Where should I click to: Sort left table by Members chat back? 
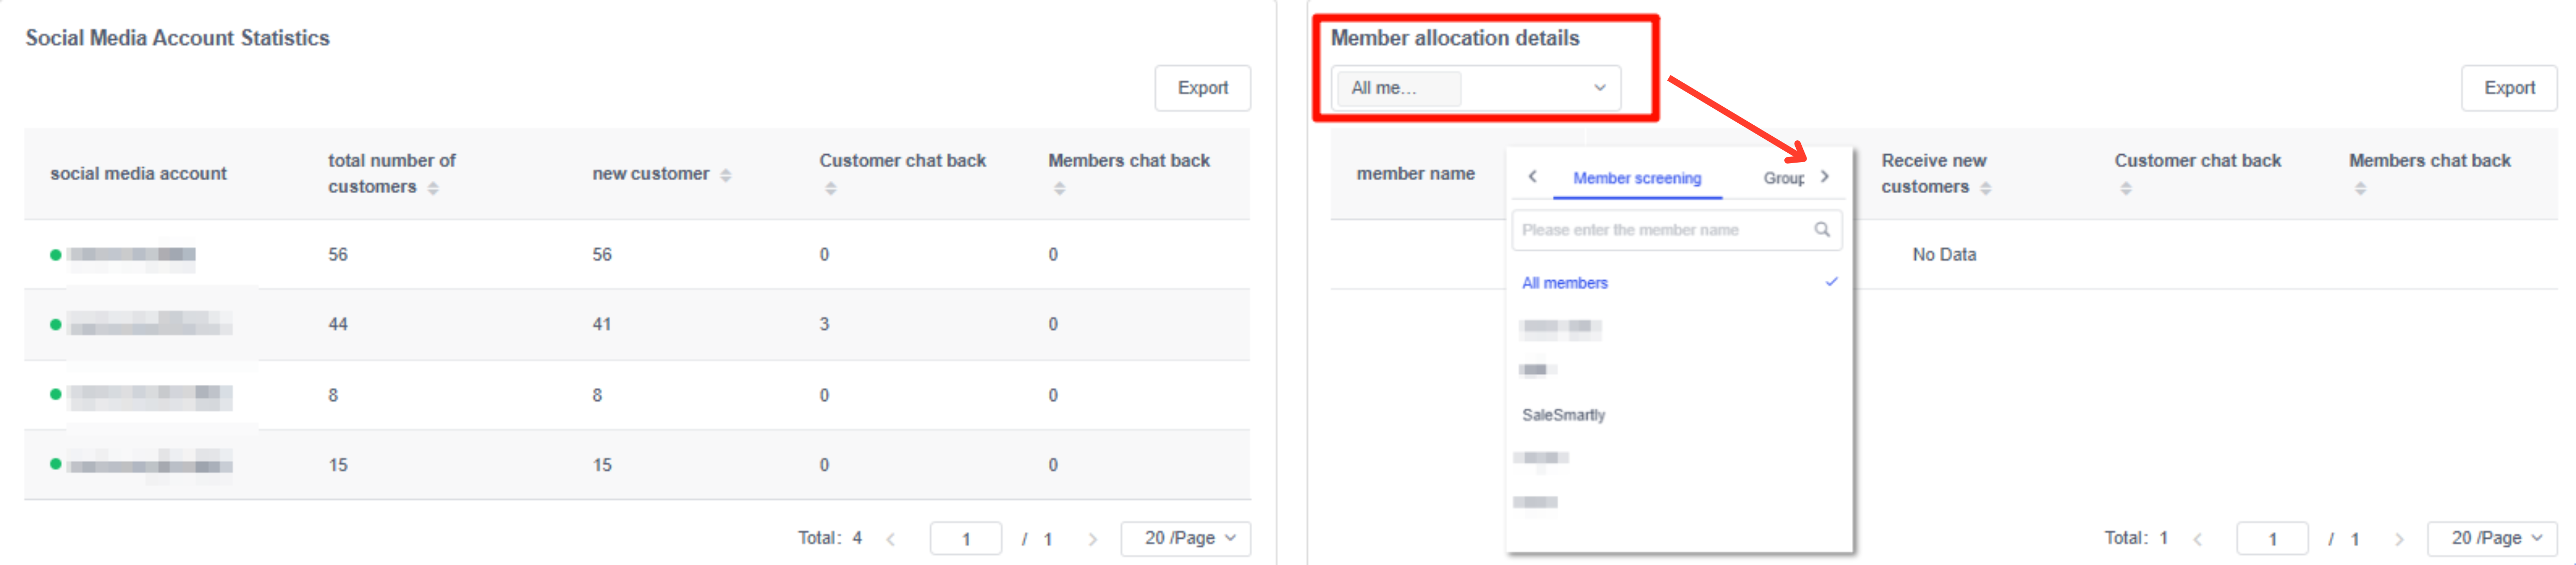(1059, 188)
